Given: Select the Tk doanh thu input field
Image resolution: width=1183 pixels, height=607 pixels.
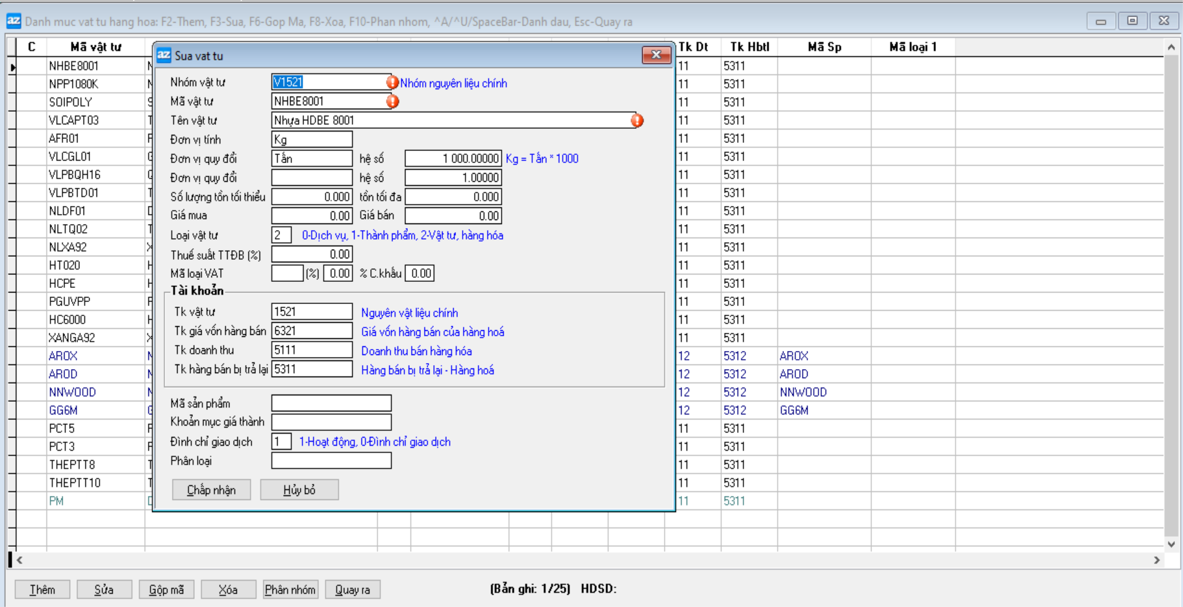Looking at the screenshot, I should 312,351.
